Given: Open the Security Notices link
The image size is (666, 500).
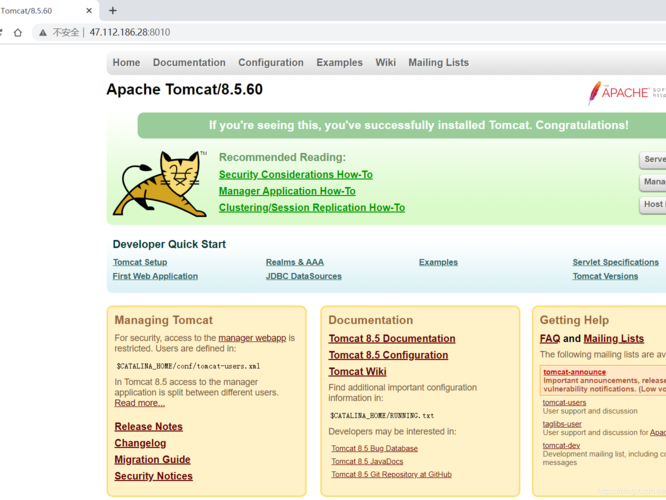Looking at the screenshot, I should pos(153,476).
